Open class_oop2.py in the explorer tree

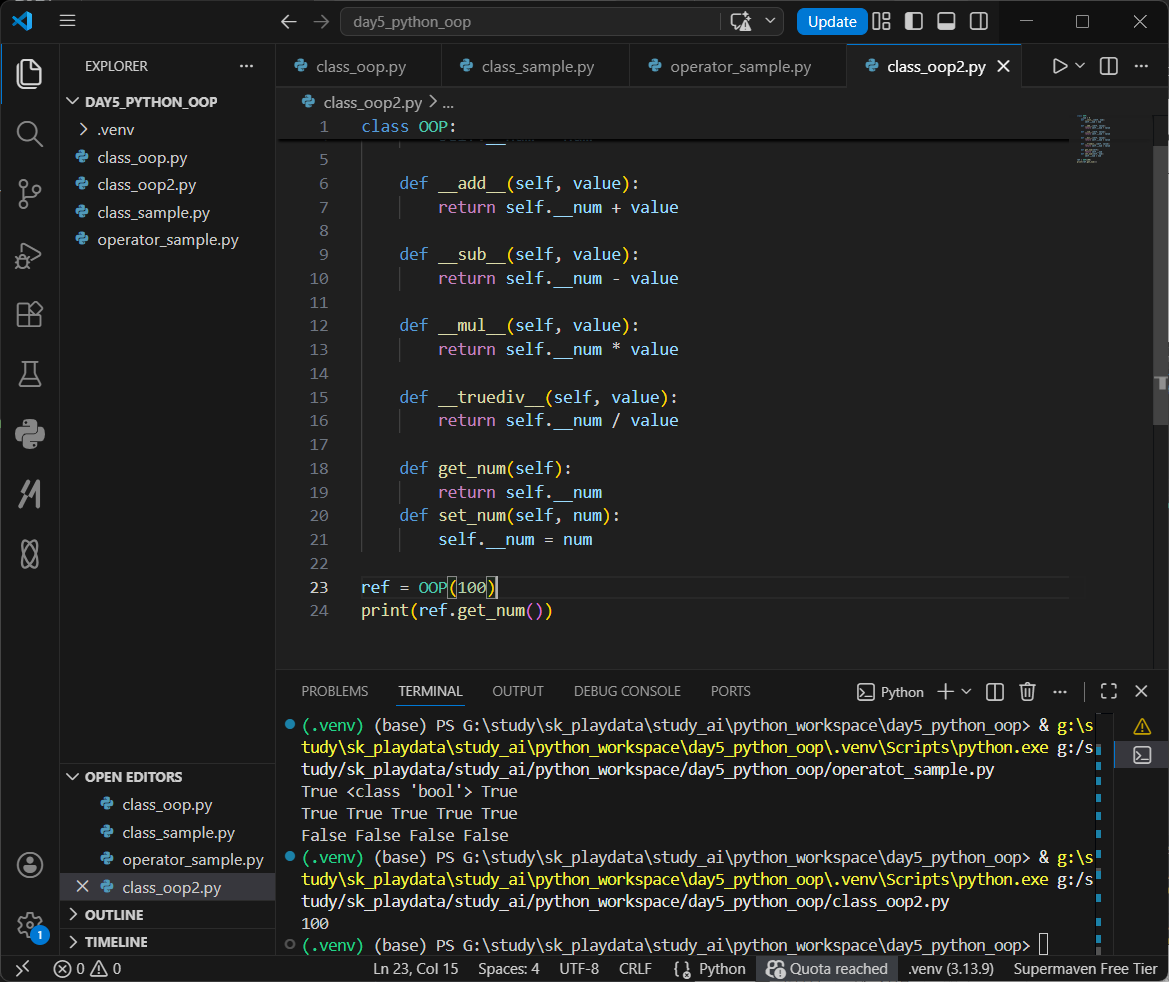click(168, 185)
